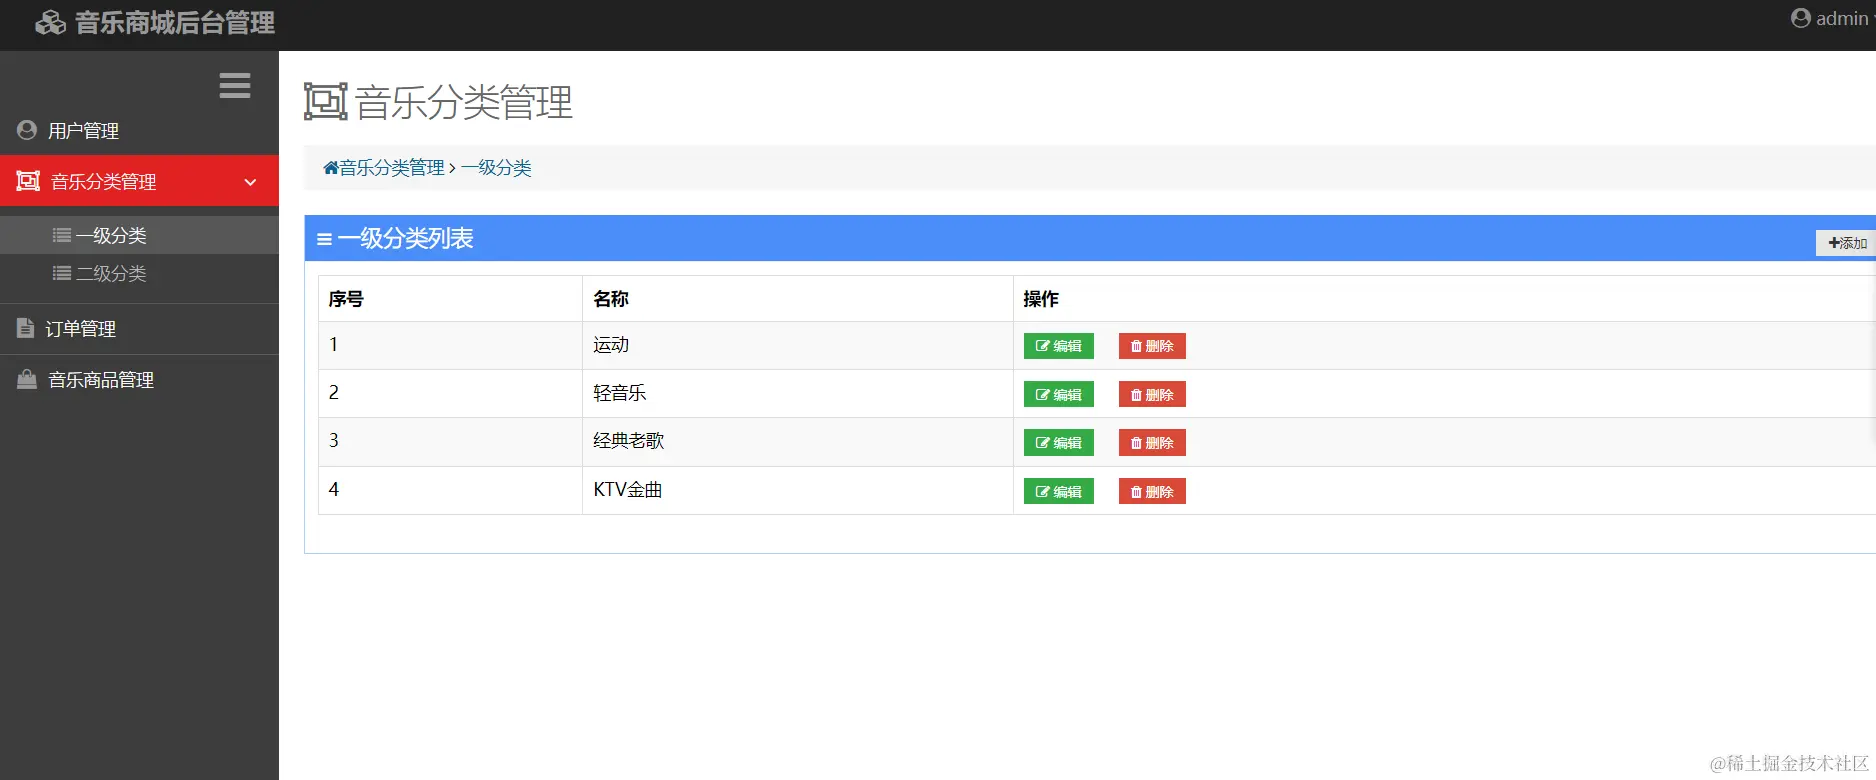Click the music store logo icon in header
Image resolution: width=1876 pixels, height=780 pixels.
coord(50,22)
